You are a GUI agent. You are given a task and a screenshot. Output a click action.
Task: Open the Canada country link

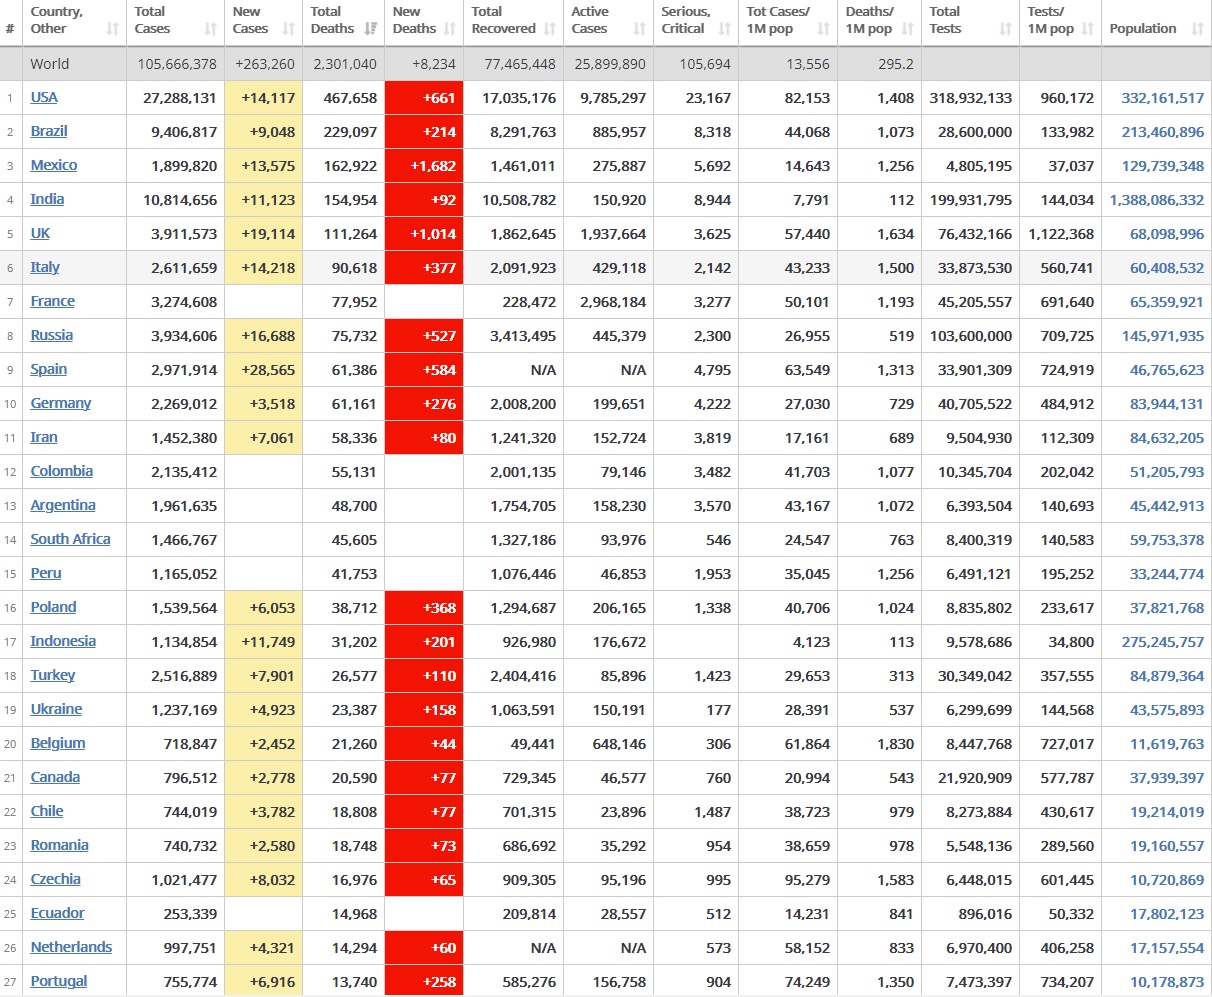(55, 777)
